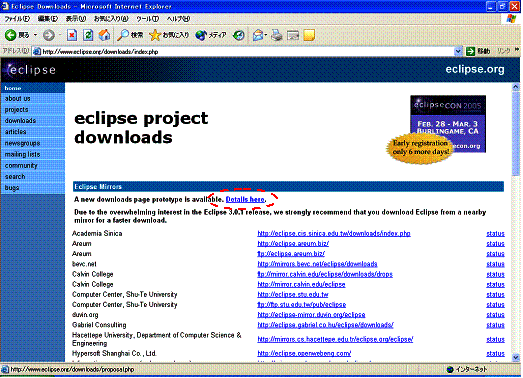Open the duvin.org mirror URL
The height and width of the screenshot is (378, 523).
click(311, 315)
